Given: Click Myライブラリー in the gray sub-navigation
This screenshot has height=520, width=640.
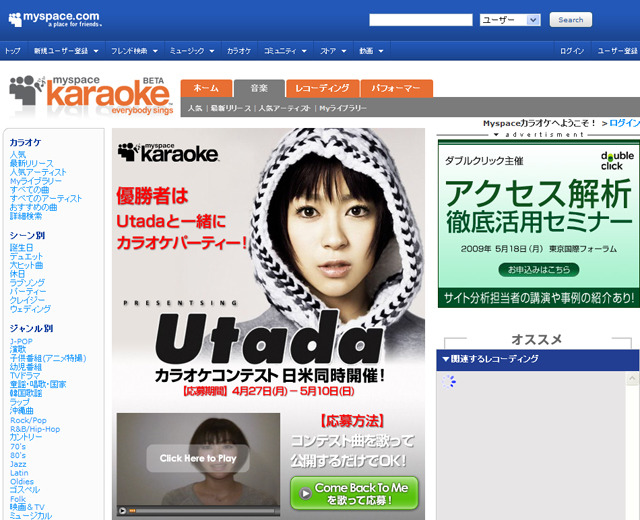Looking at the screenshot, I should [343, 109].
